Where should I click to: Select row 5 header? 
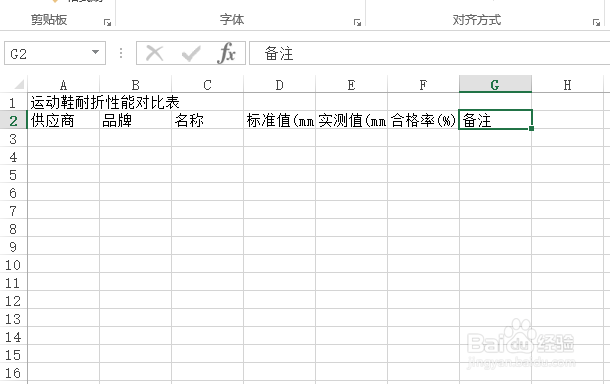pos(13,175)
